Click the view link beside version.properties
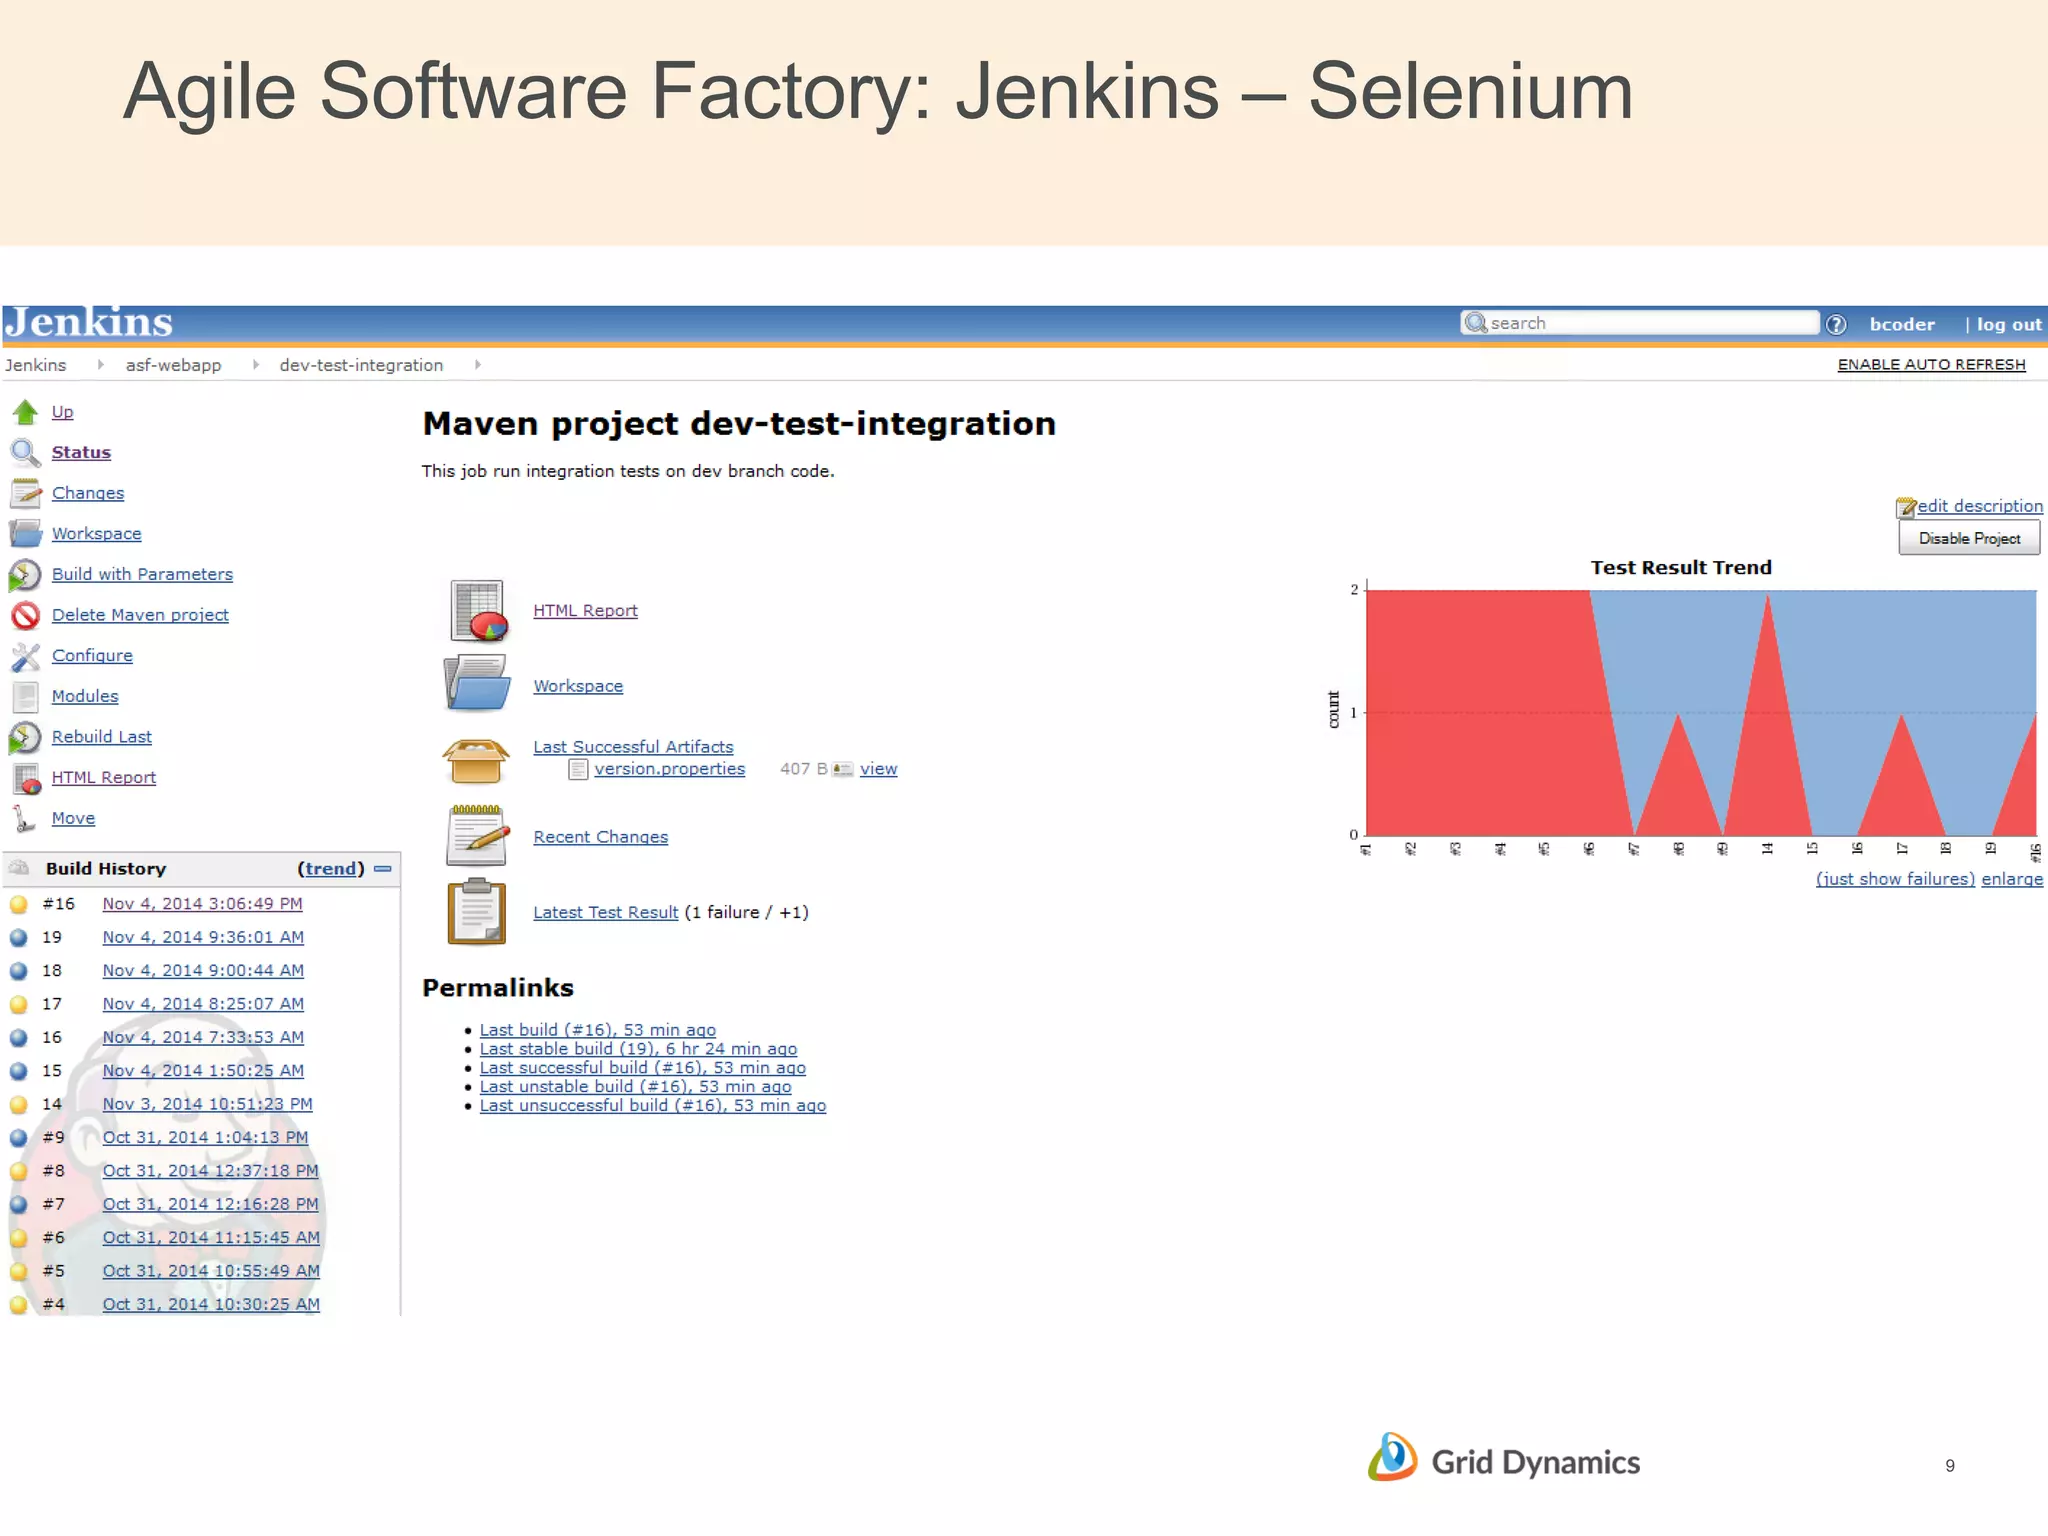 tap(878, 769)
